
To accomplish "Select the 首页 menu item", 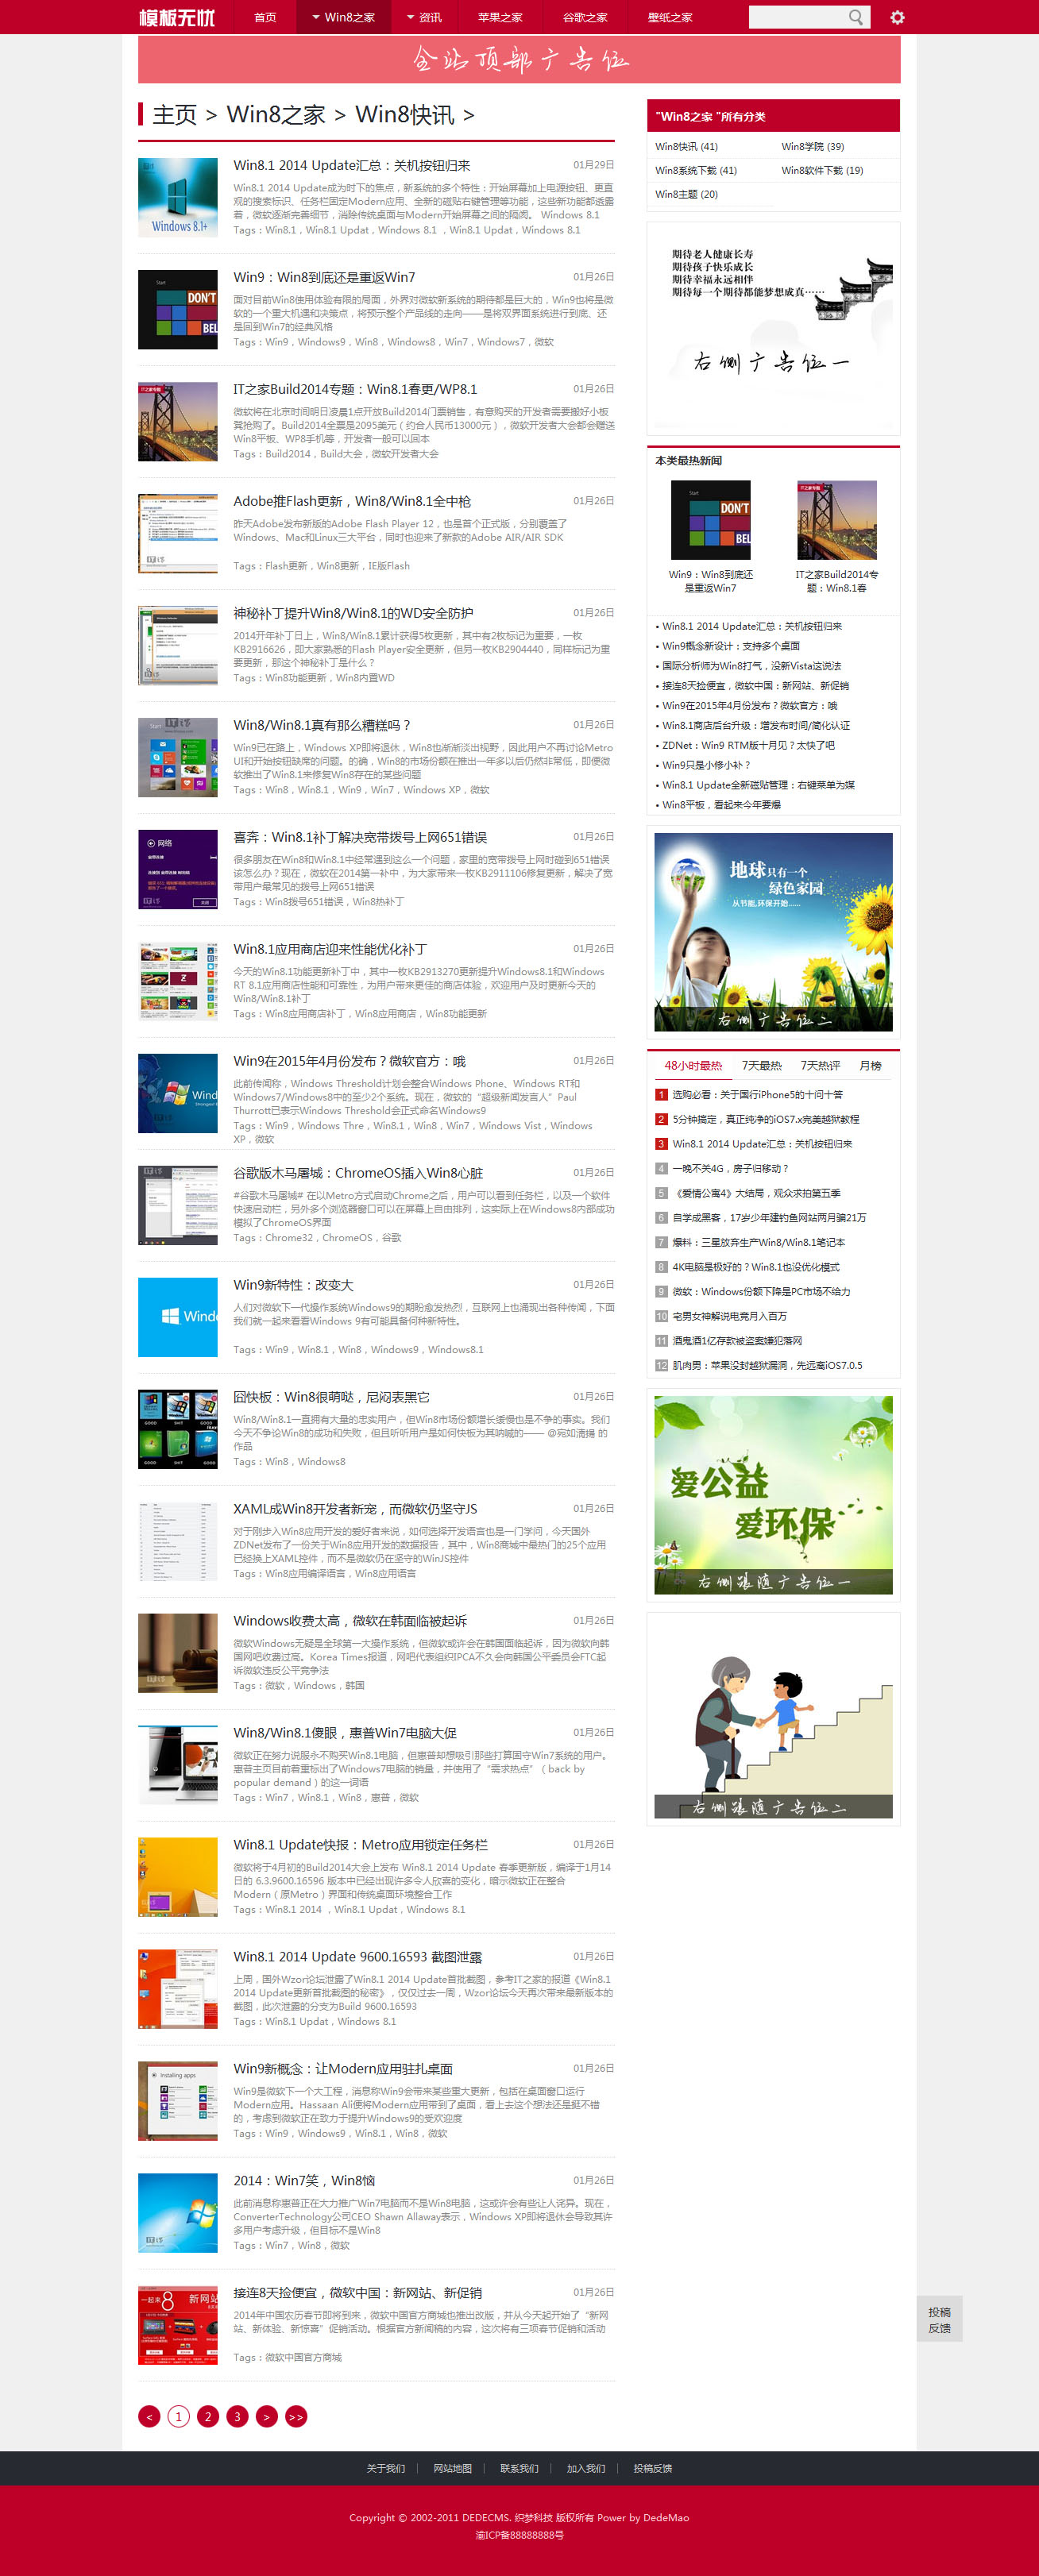I will tap(265, 17).
